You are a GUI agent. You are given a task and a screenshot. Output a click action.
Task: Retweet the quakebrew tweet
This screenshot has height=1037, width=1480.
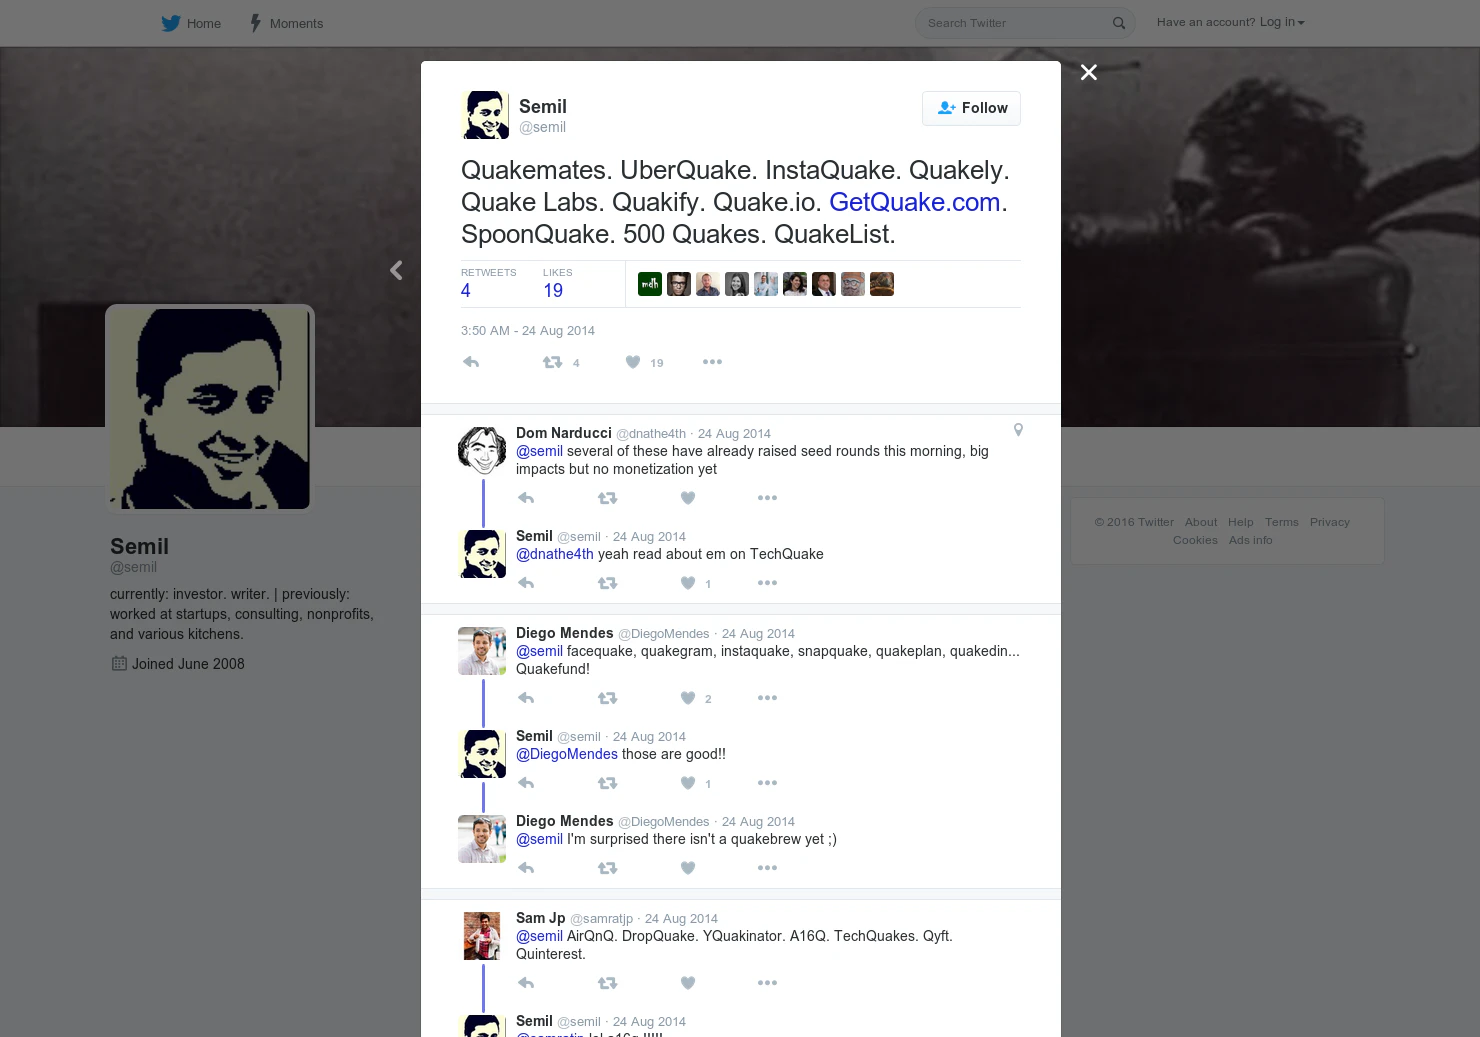[607, 868]
